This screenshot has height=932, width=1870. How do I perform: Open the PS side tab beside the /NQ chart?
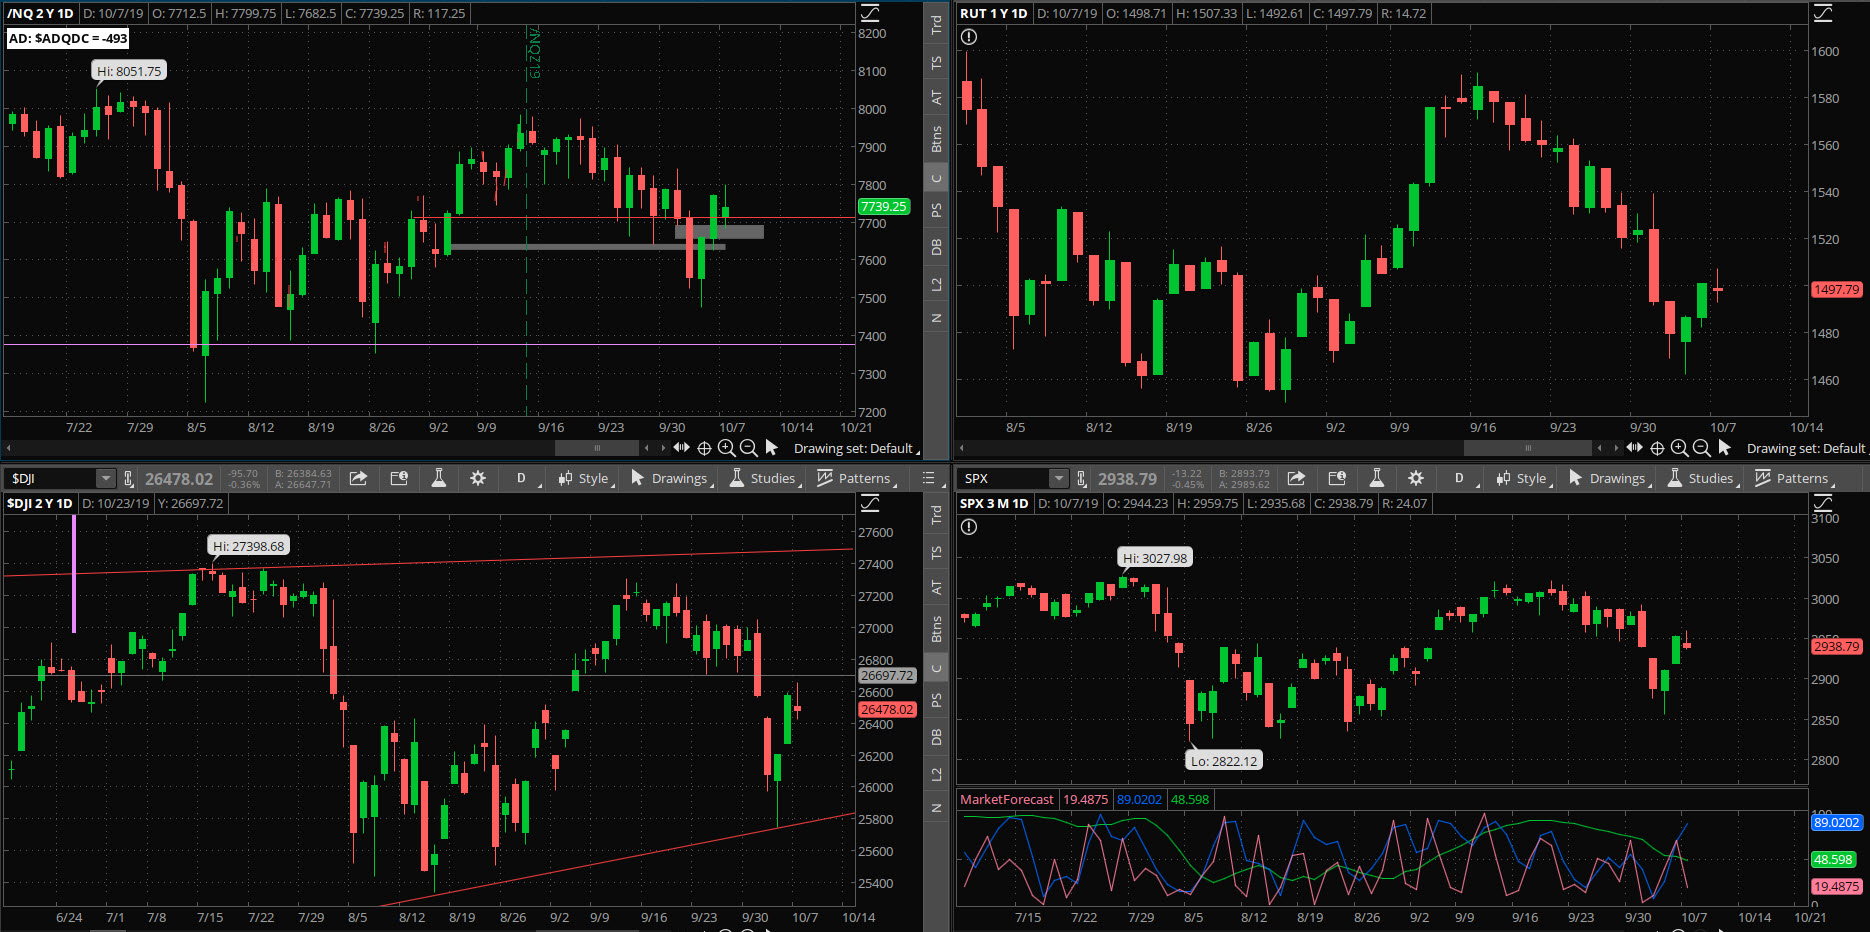[936, 210]
